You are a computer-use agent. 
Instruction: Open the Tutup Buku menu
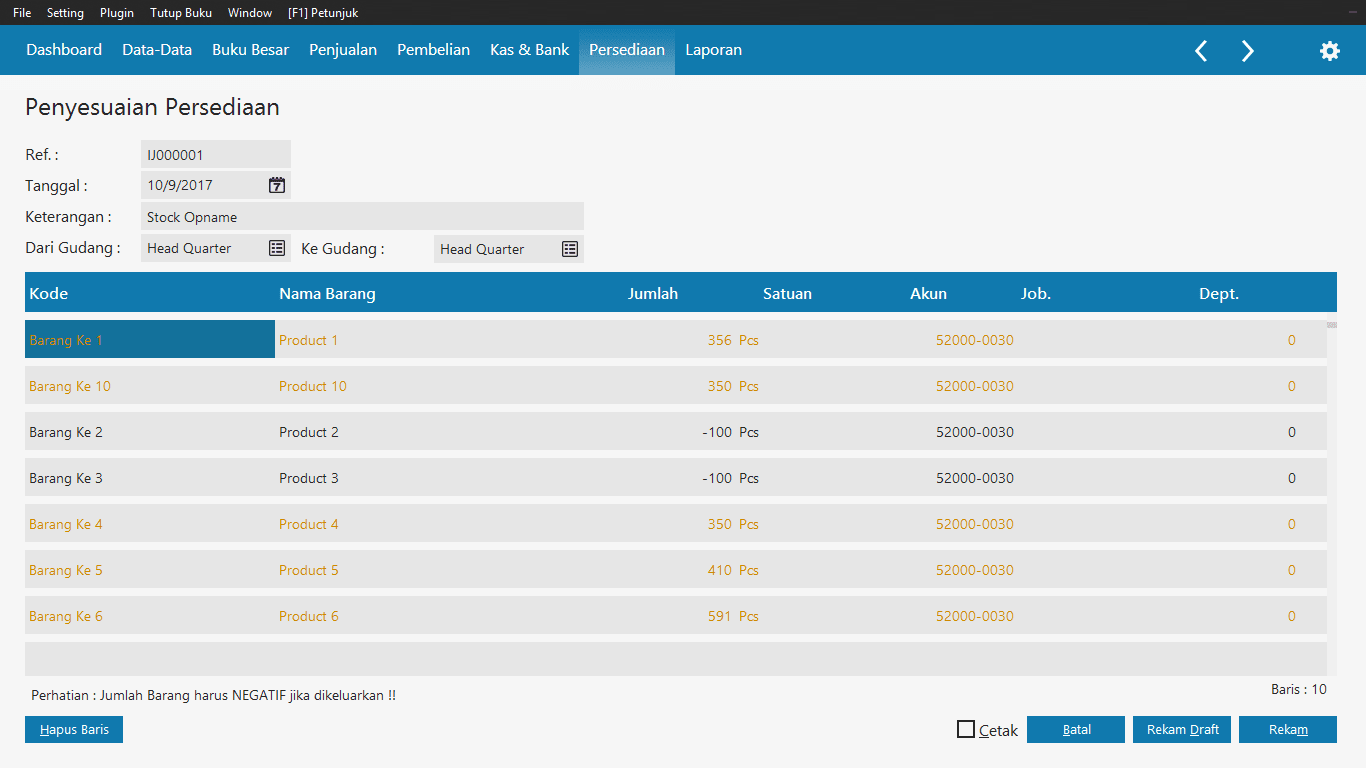[x=181, y=13]
